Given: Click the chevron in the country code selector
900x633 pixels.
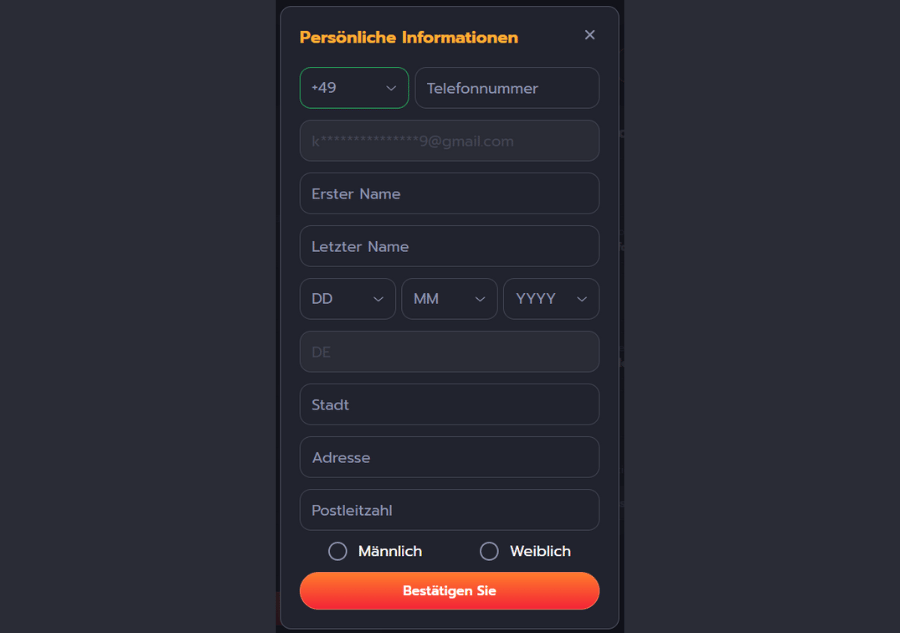Looking at the screenshot, I should click(391, 88).
